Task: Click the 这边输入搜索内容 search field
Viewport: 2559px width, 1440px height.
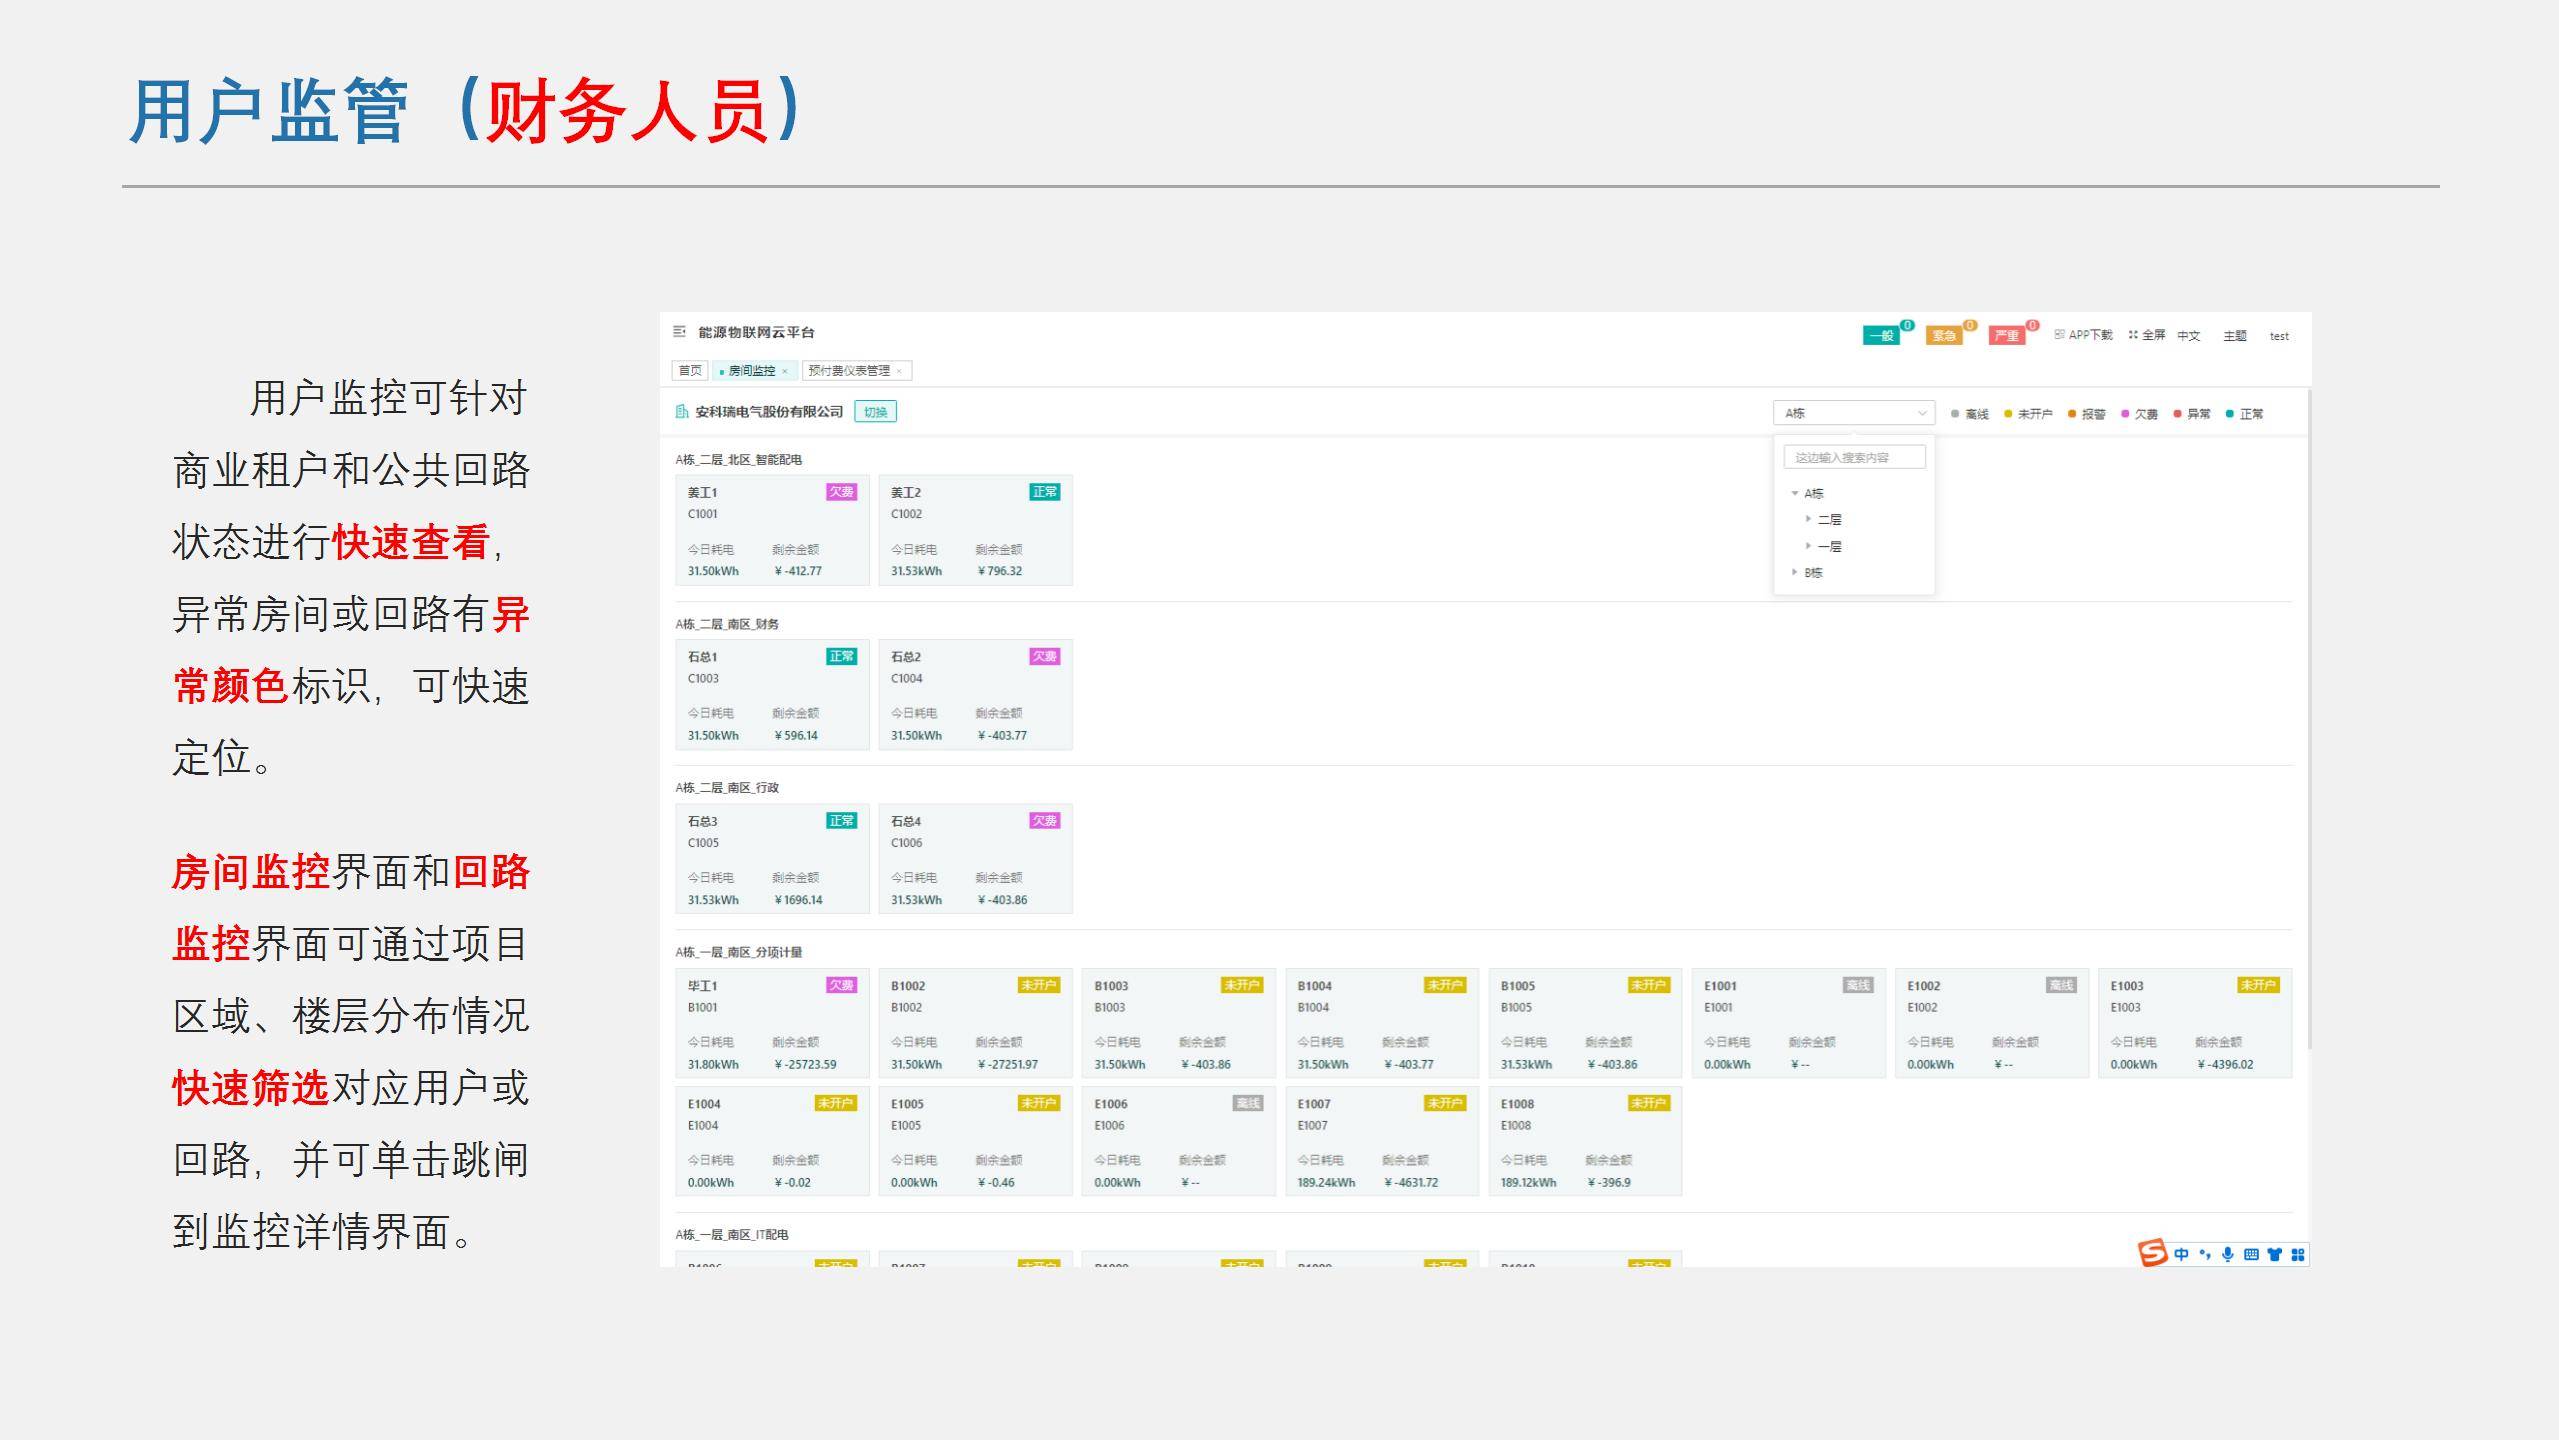Action: [x=1854, y=457]
